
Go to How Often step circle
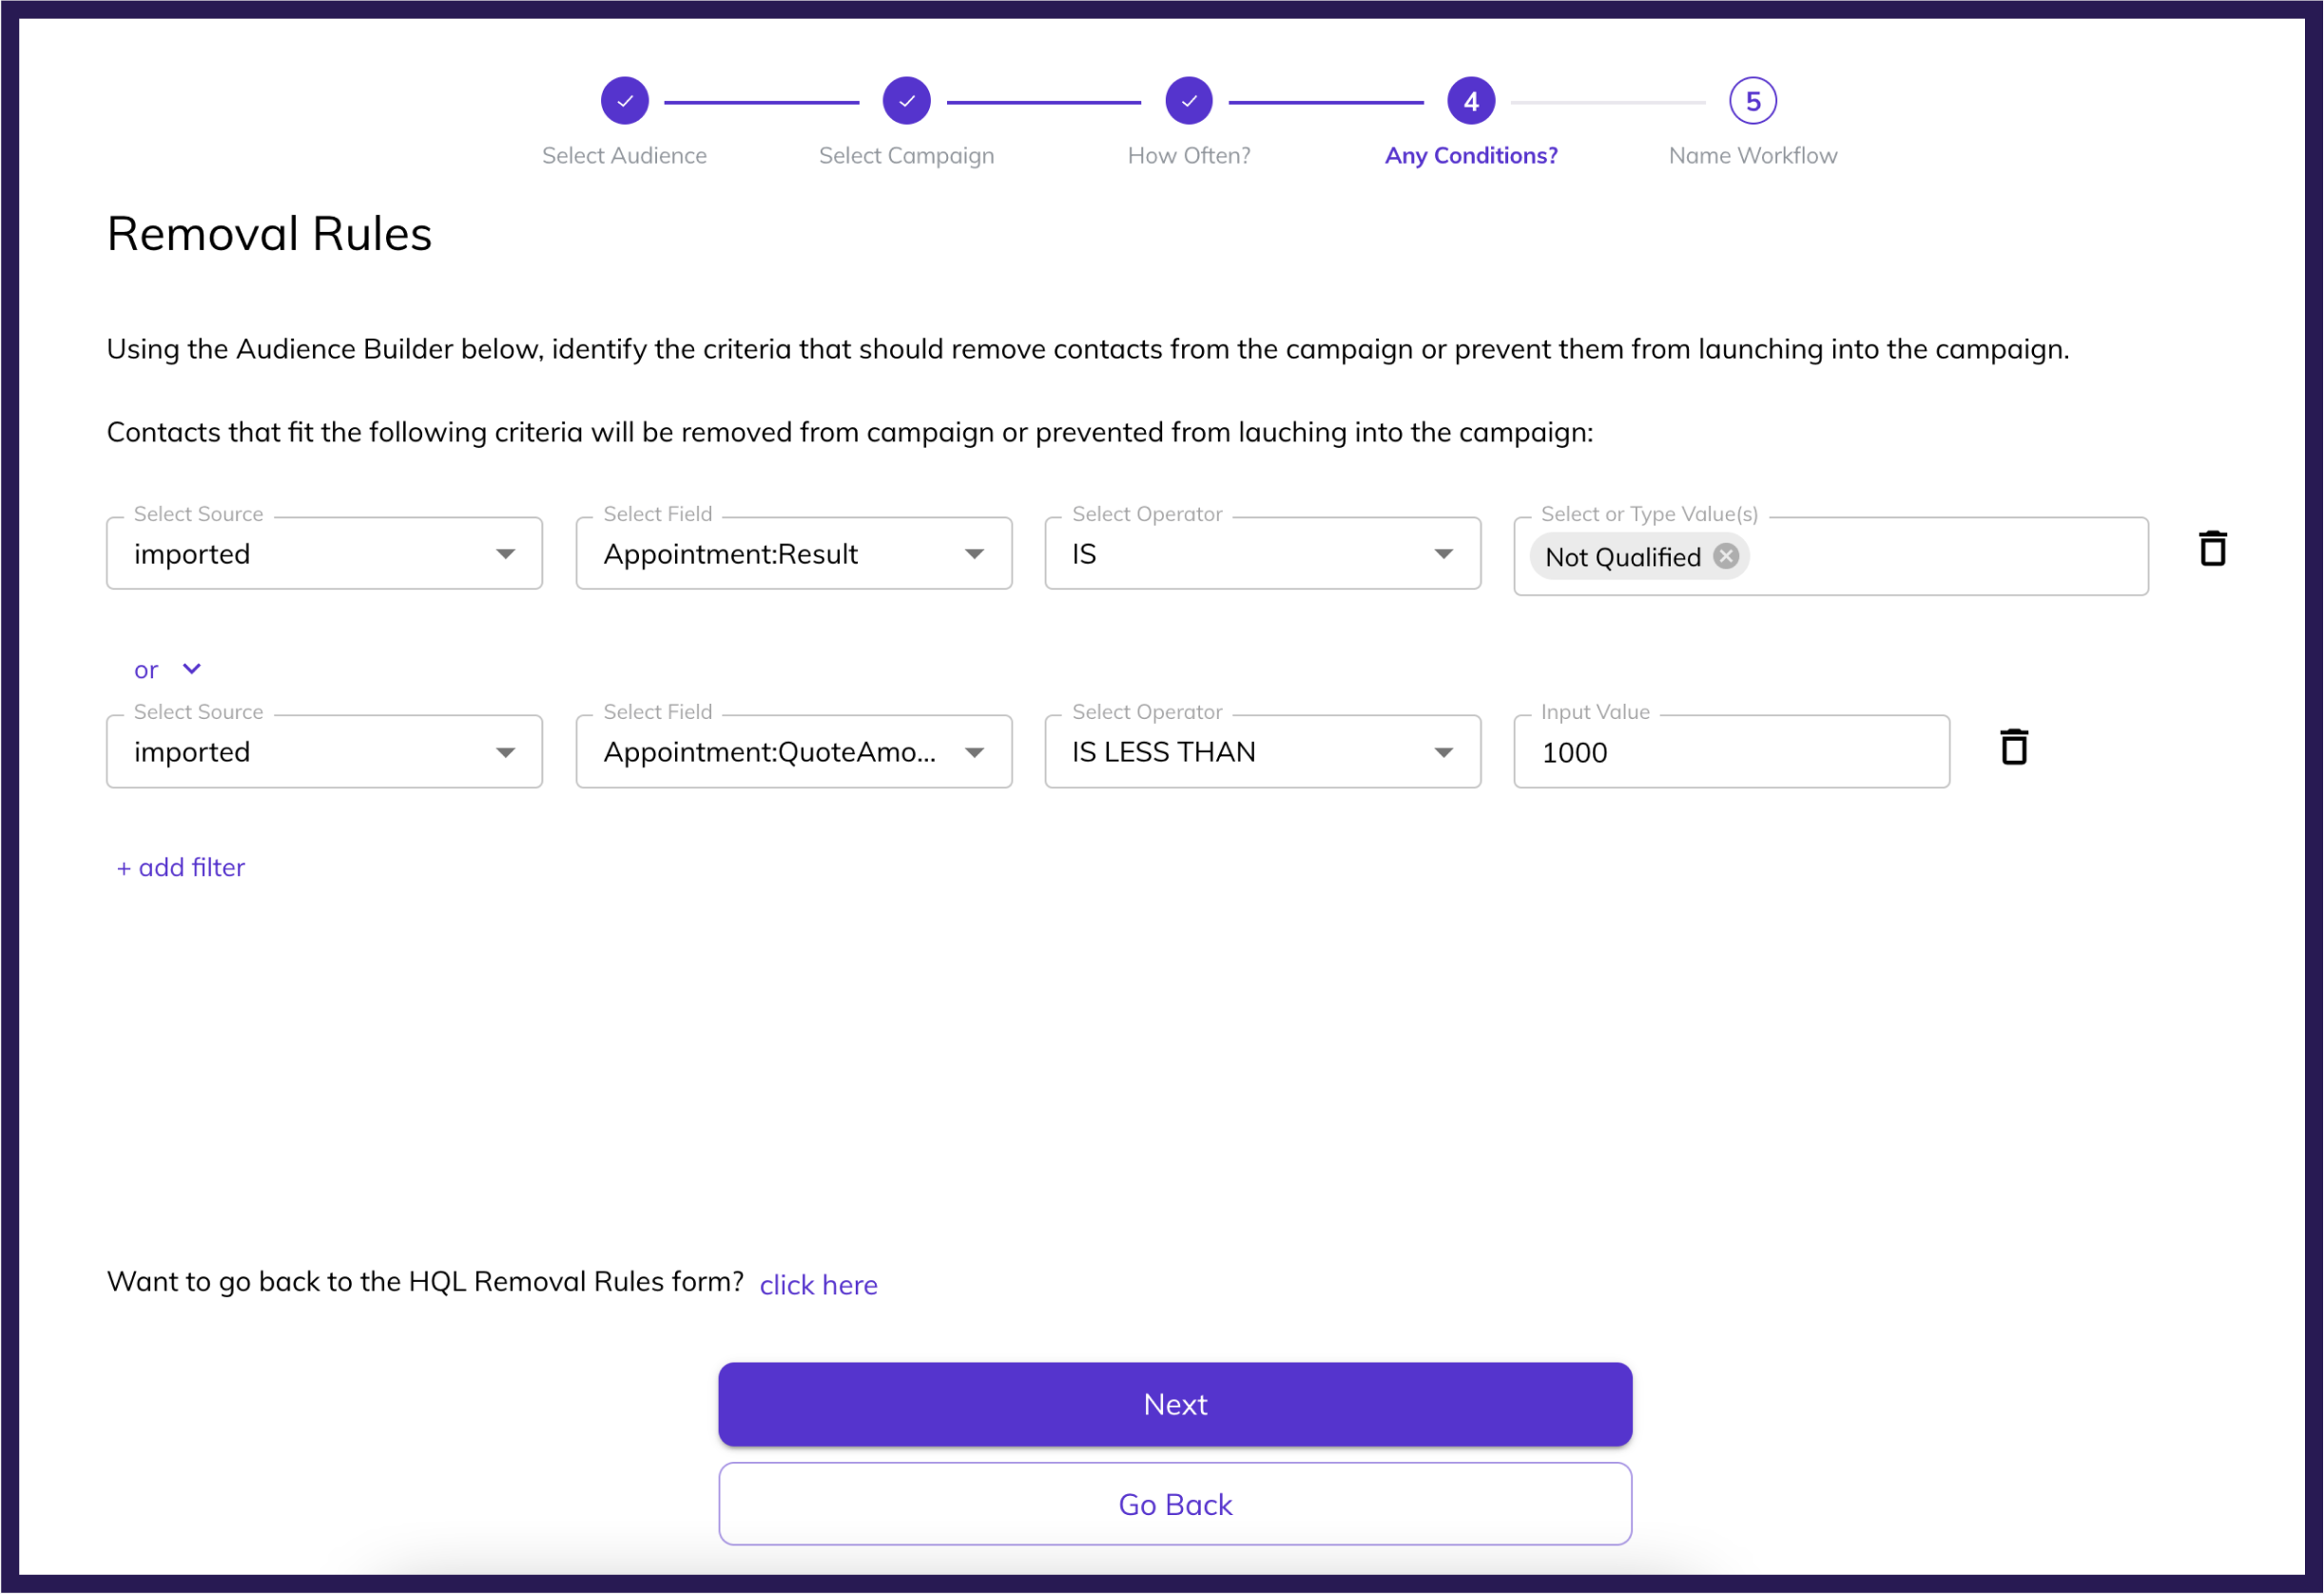pyautogui.click(x=1188, y=101)
